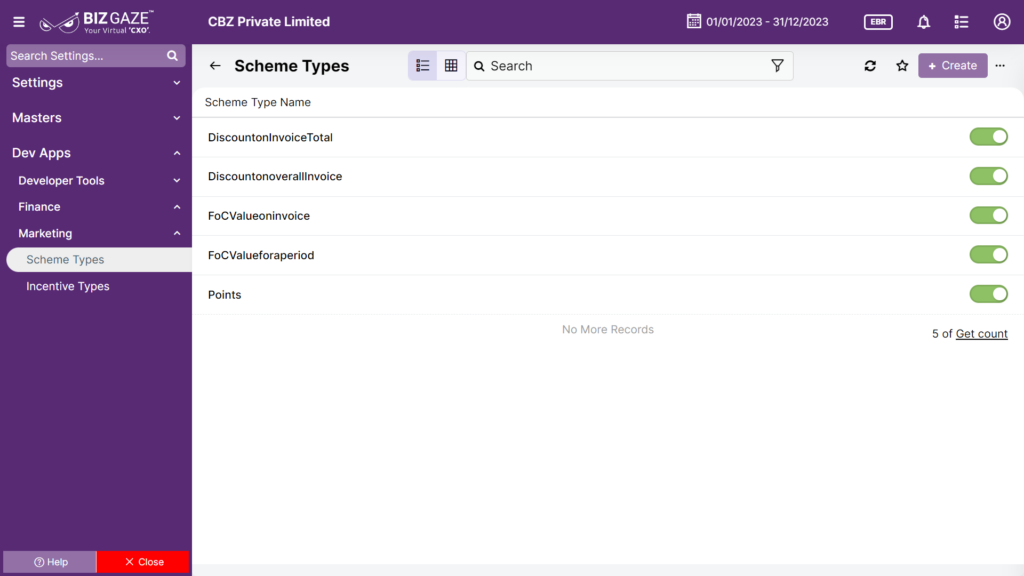The height and width of the screenshot is (576, 1024).
Task: Toggle FoCValueforaperiod switch
Action: tap(989, 254)
